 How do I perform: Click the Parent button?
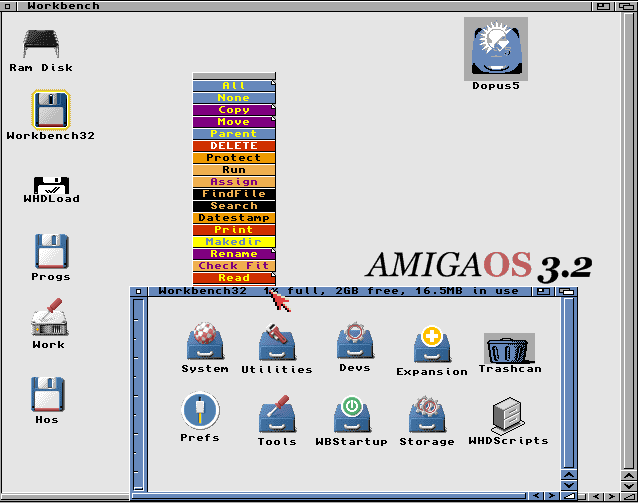[x=234, y=134]
